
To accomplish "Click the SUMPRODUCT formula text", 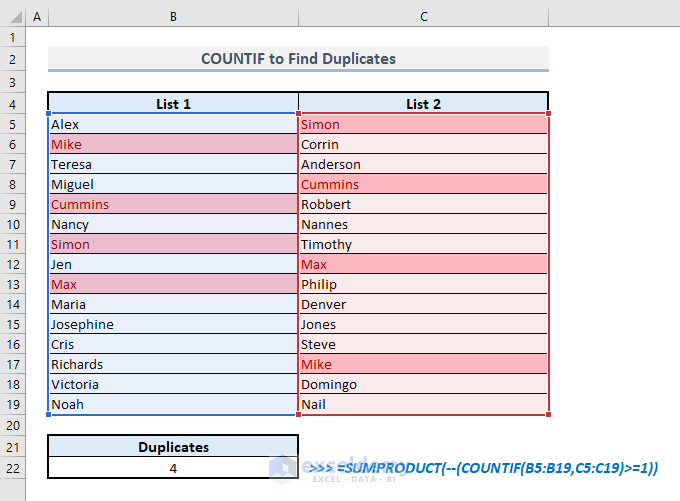I will [x=484, y=467].
